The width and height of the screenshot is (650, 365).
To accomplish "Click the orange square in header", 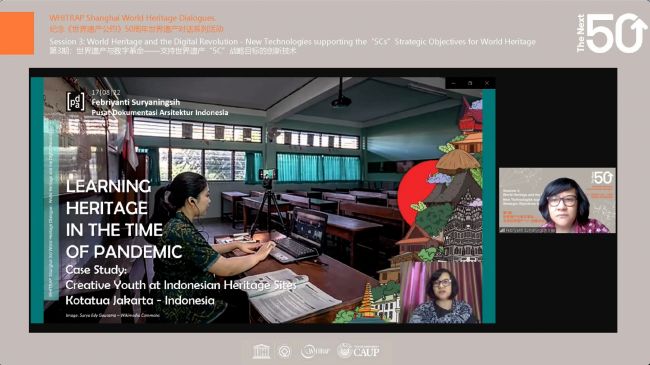I will click(x=17, y=33).
